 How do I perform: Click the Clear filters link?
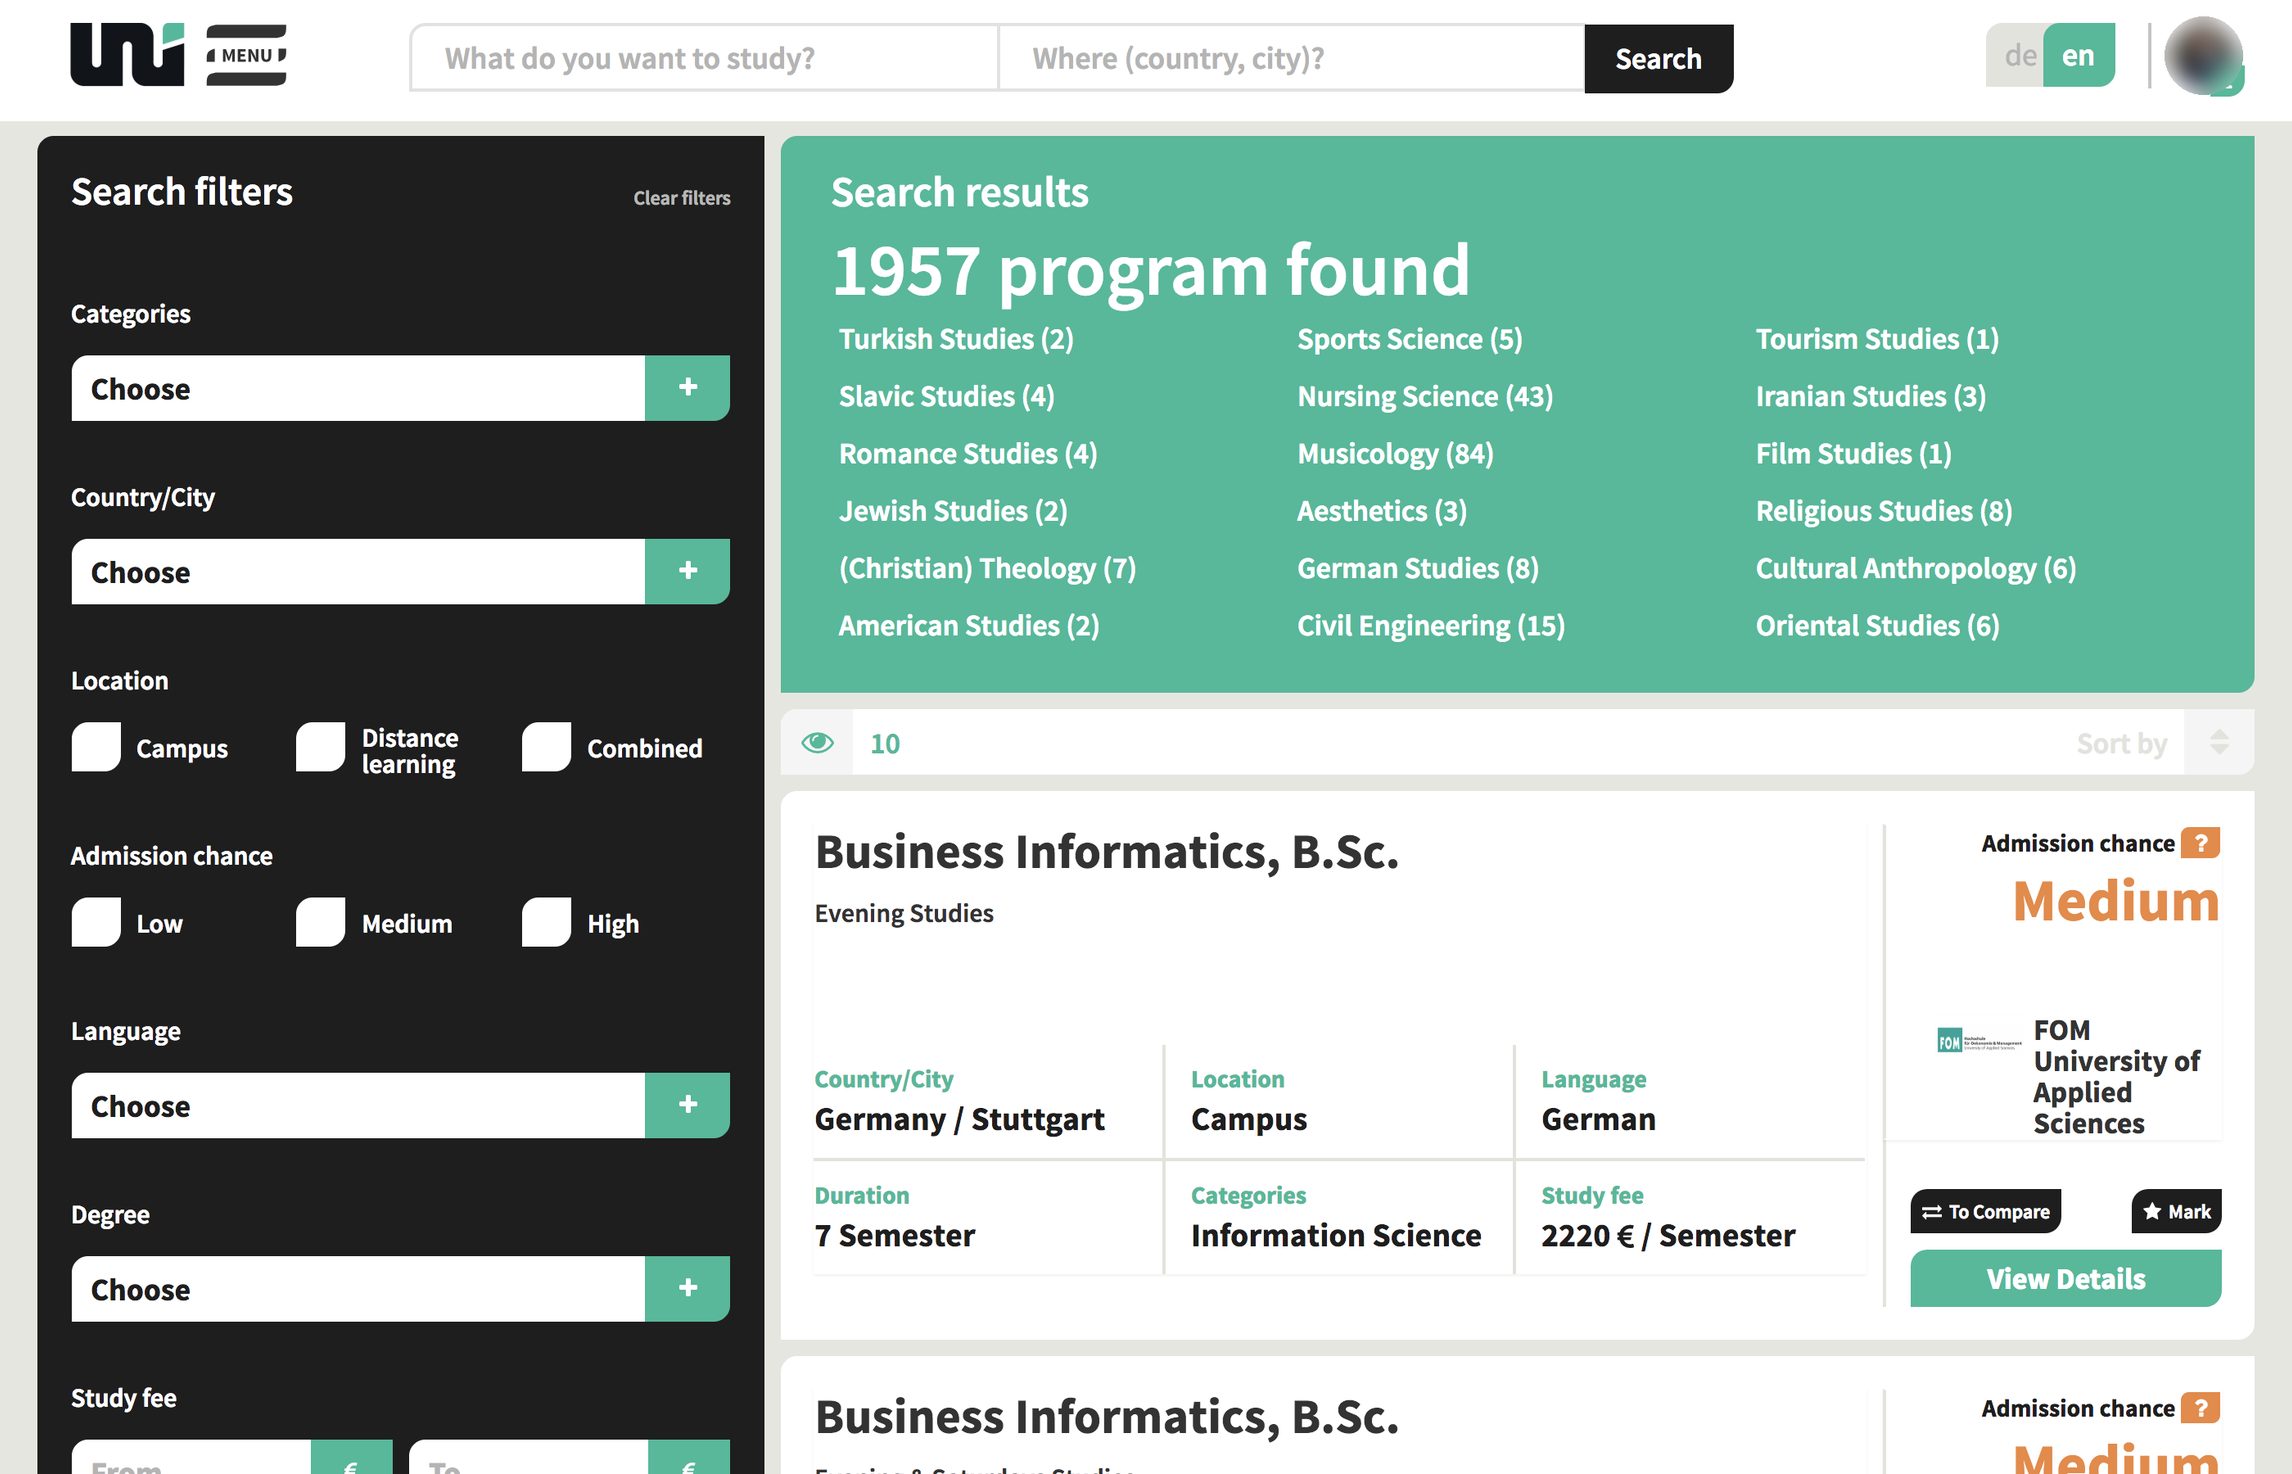[681, 198]
